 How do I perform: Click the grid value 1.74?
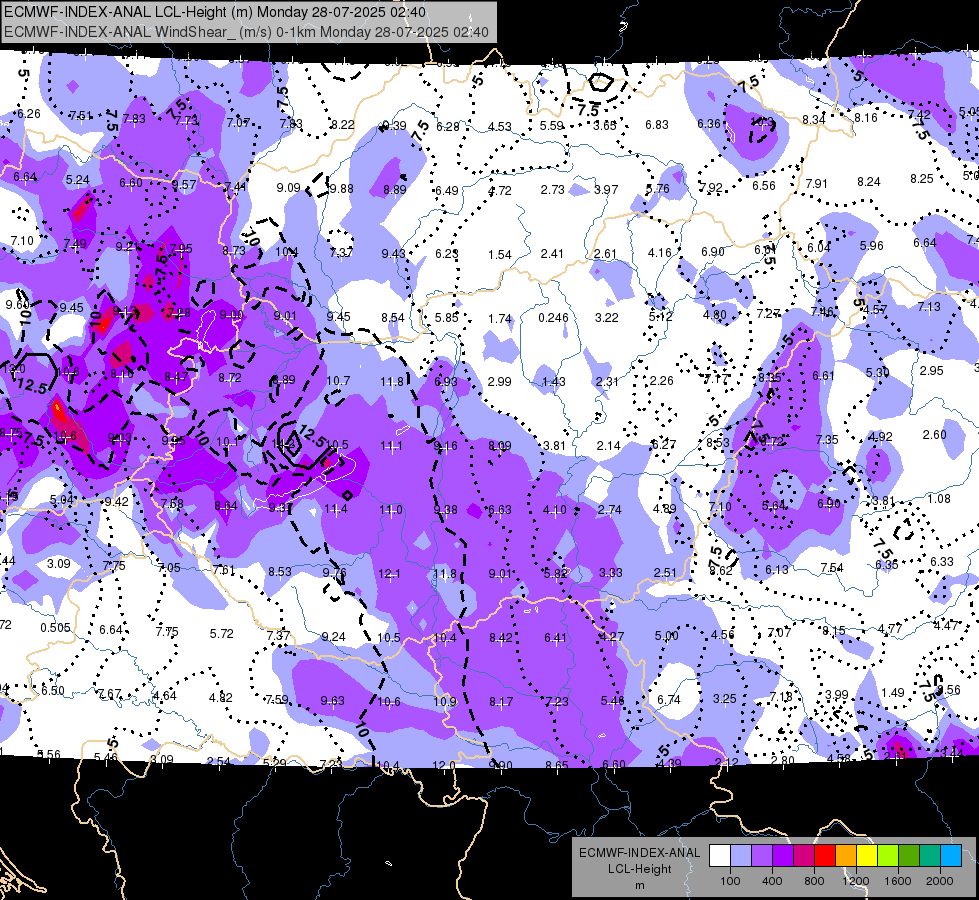tap(499, 319)
